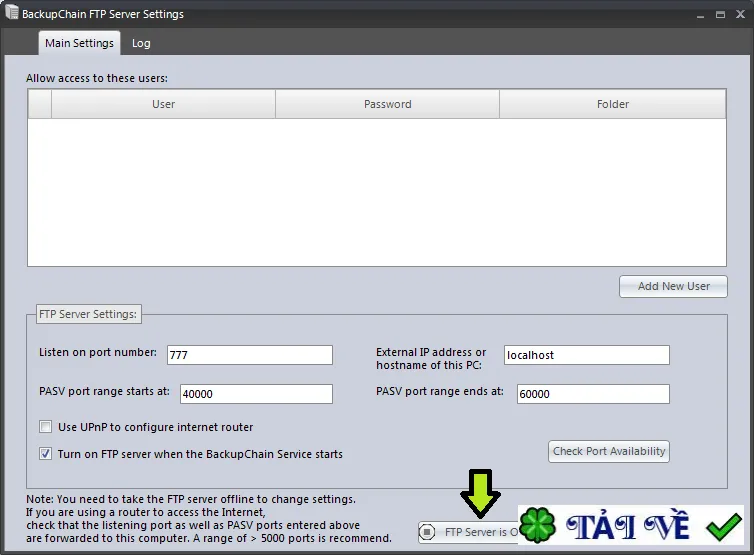The height and width of the screenshot is (555, 754).
Task: Toggle the FTP Server on/off button
Action: [x=468, y=532]
